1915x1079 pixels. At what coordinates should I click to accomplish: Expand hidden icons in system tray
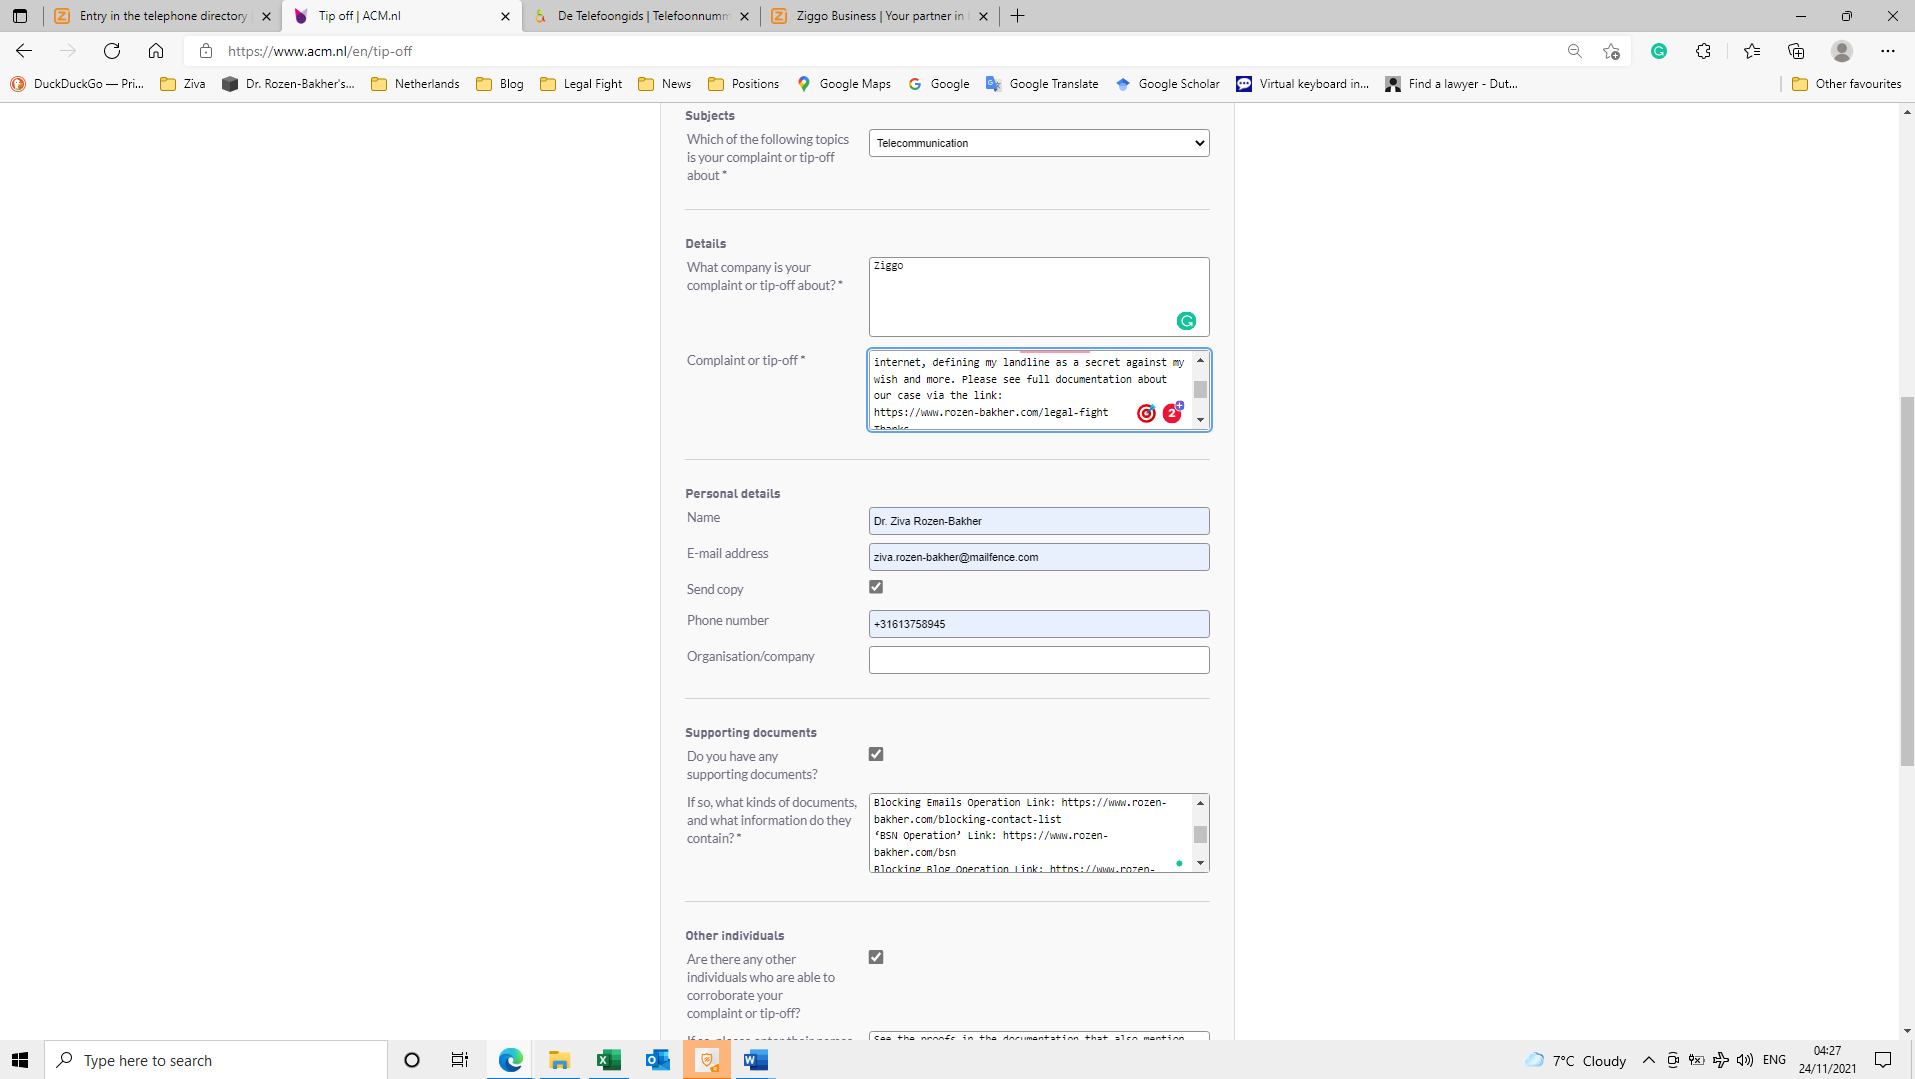pyautogui.click(x=1648, y=1060)
